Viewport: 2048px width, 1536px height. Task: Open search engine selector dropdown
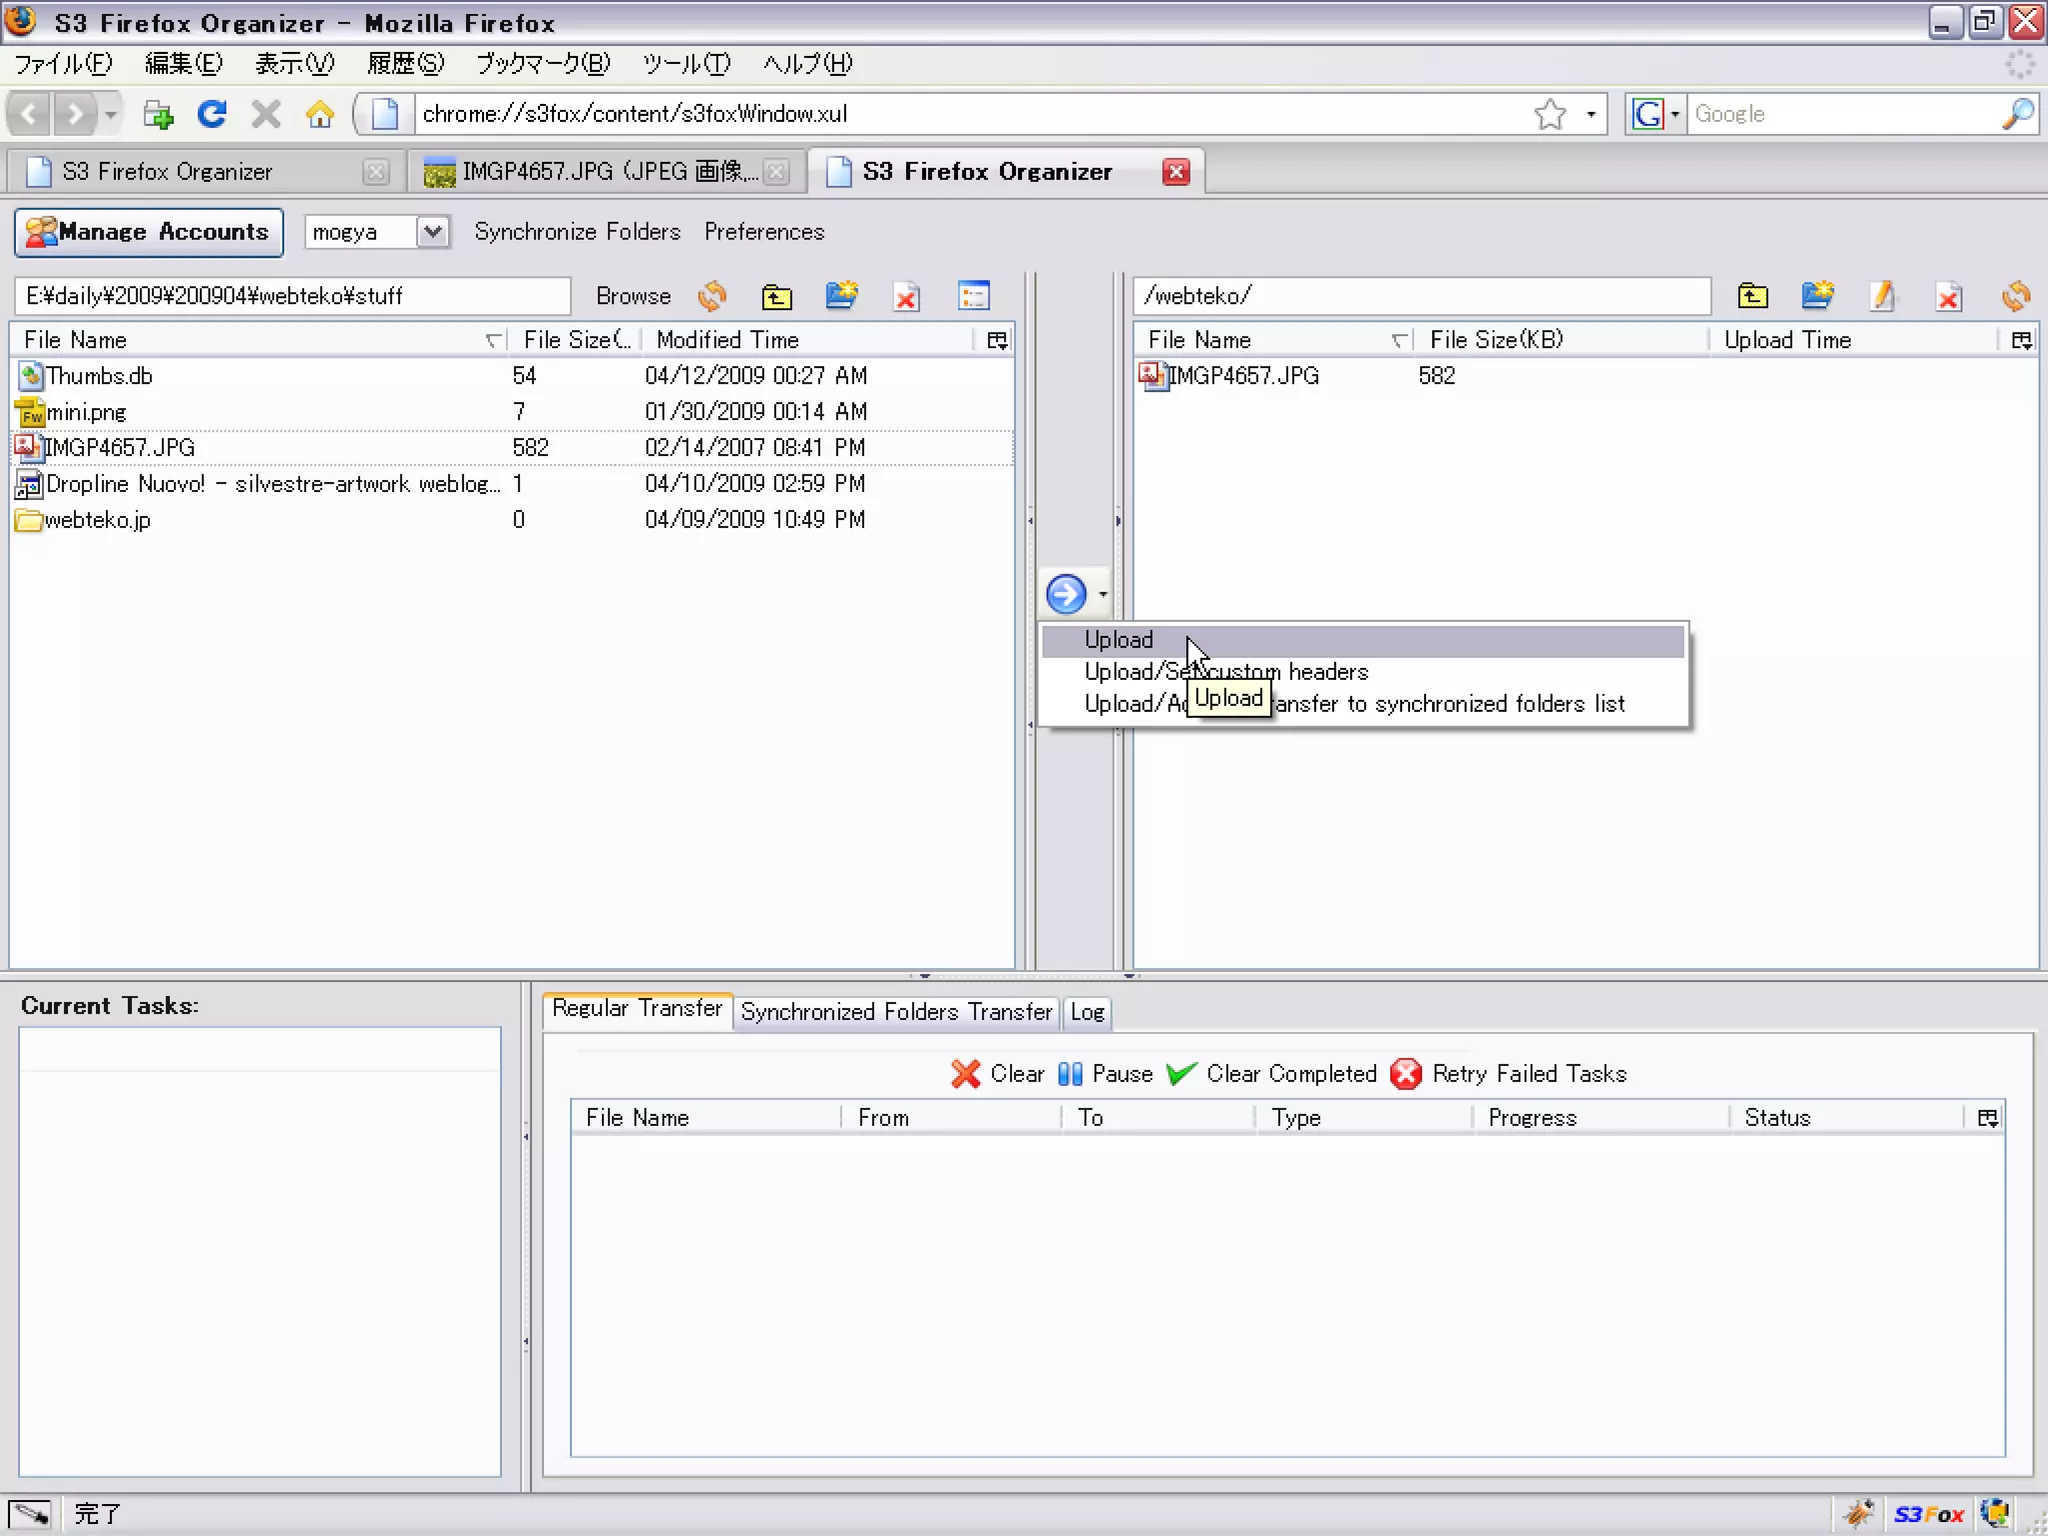pyautogui.click(x=1656, y=114)
